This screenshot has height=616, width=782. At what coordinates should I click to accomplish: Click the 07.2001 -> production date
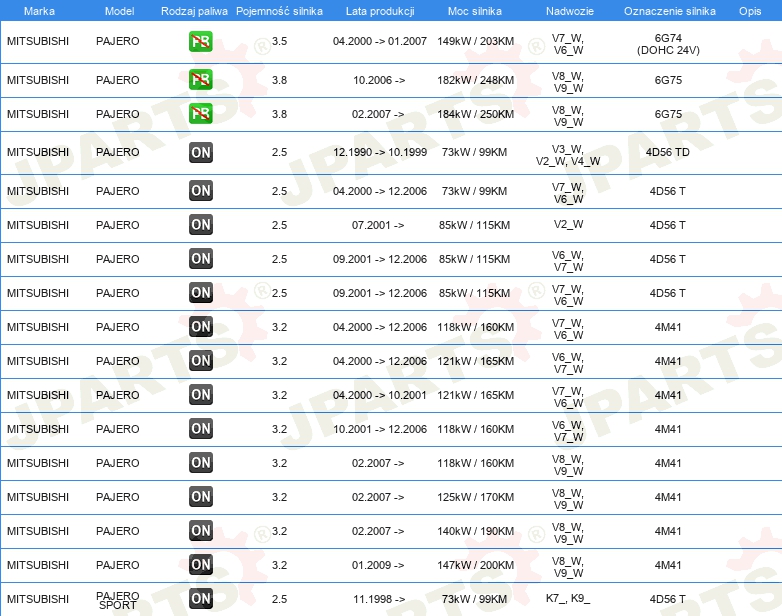pos(378,225)
